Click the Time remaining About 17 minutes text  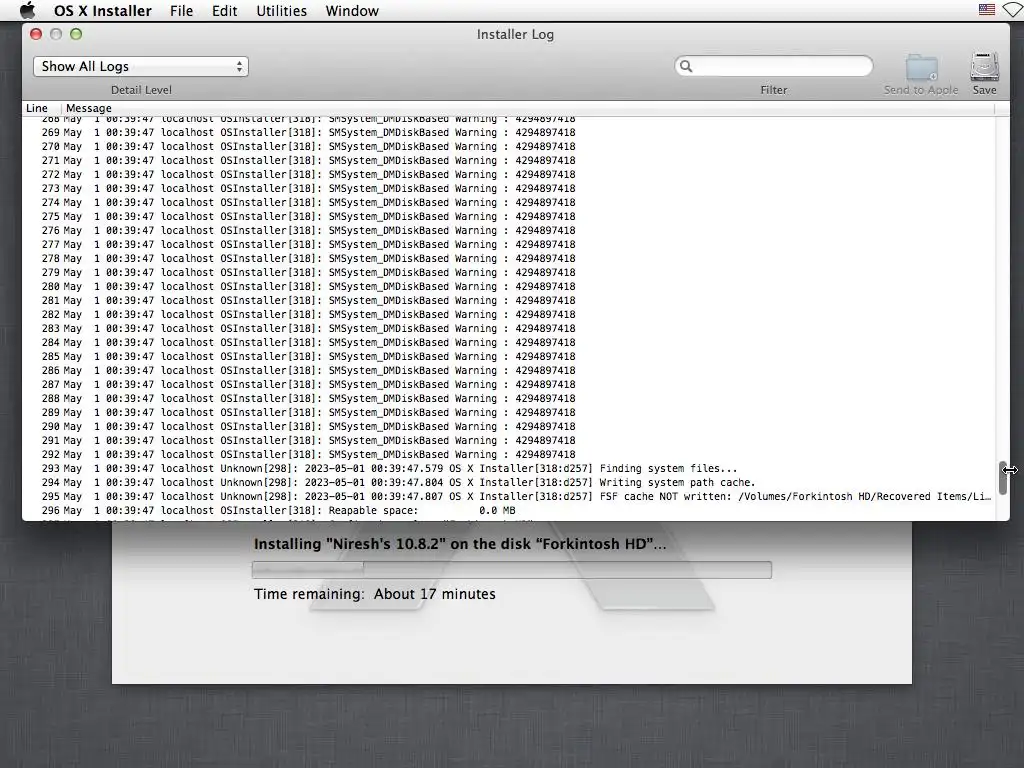click(x=375, y=594)
